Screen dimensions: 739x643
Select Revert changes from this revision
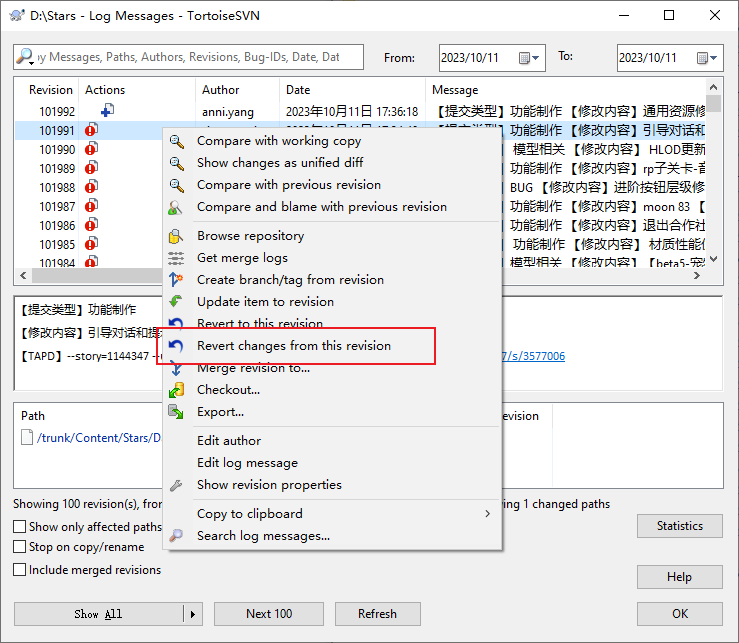[294, 346]
